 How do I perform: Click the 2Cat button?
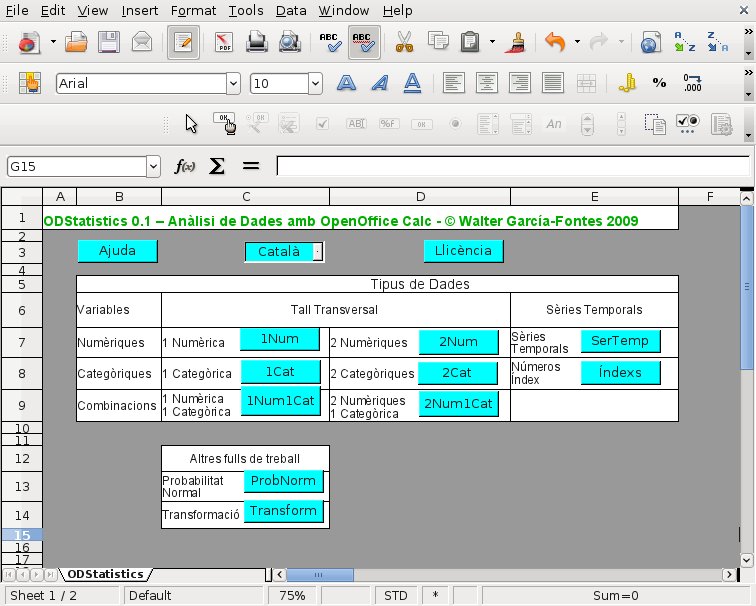pyautogui.click(x=457, y=373)
